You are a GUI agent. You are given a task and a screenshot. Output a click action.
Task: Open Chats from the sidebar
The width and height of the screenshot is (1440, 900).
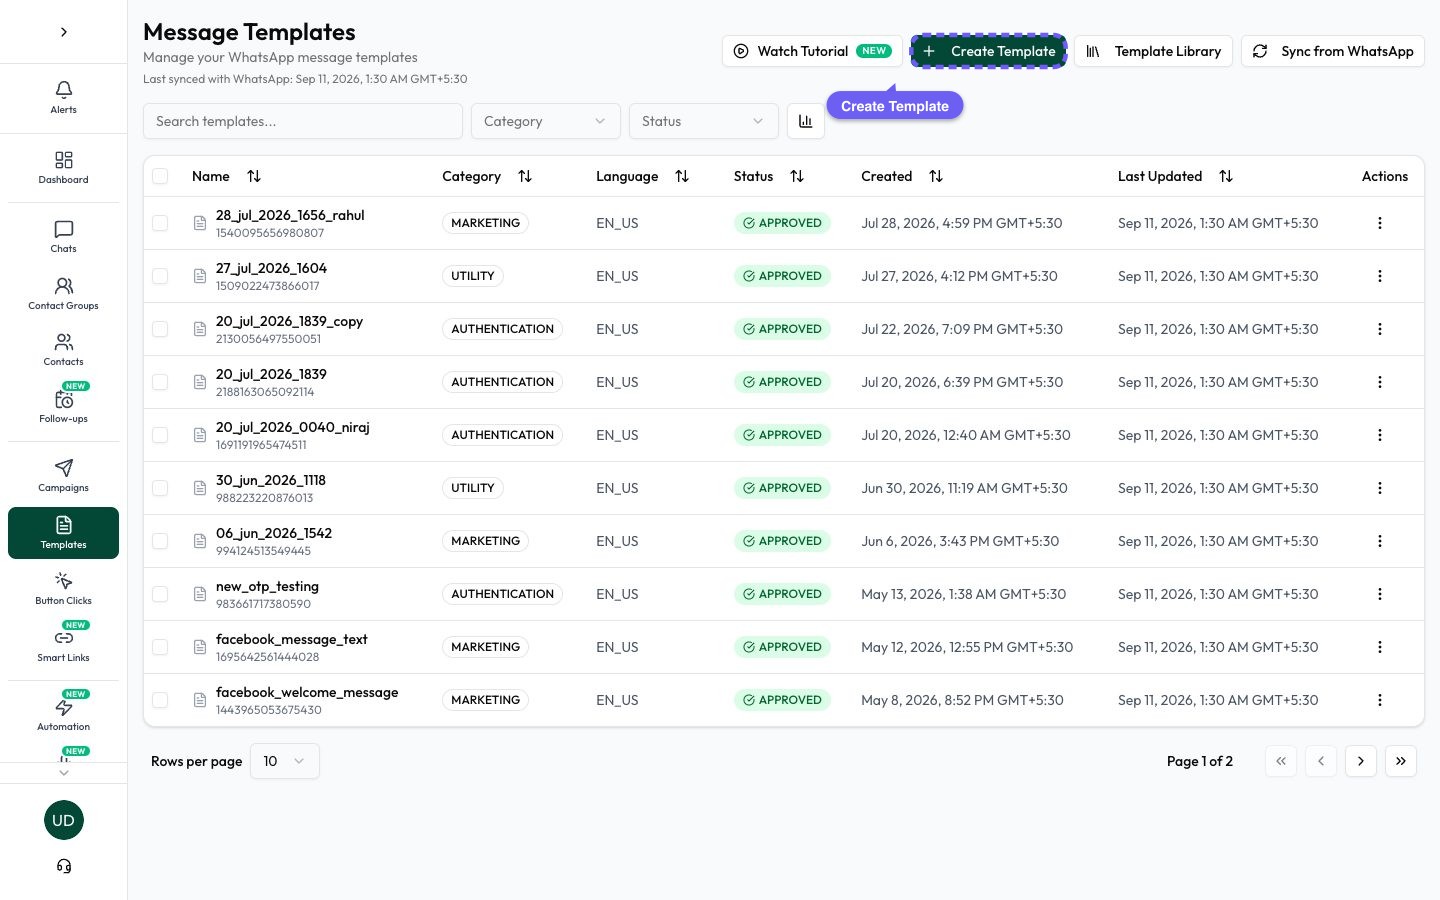[x=63, y=236]
